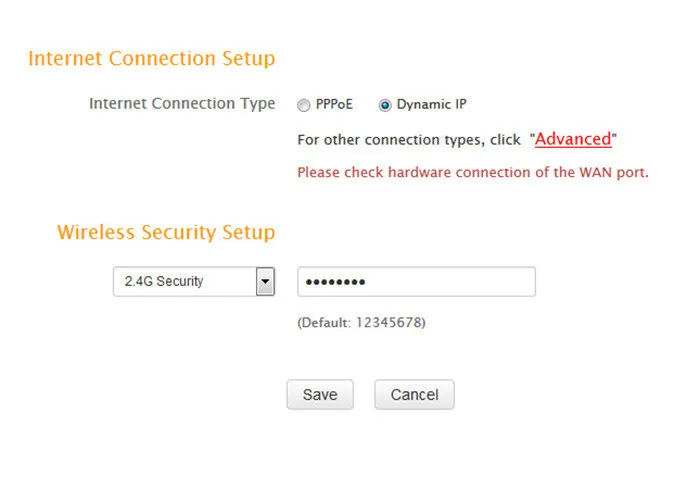Click Cancel to discard changes

click(x=414, y=395)
